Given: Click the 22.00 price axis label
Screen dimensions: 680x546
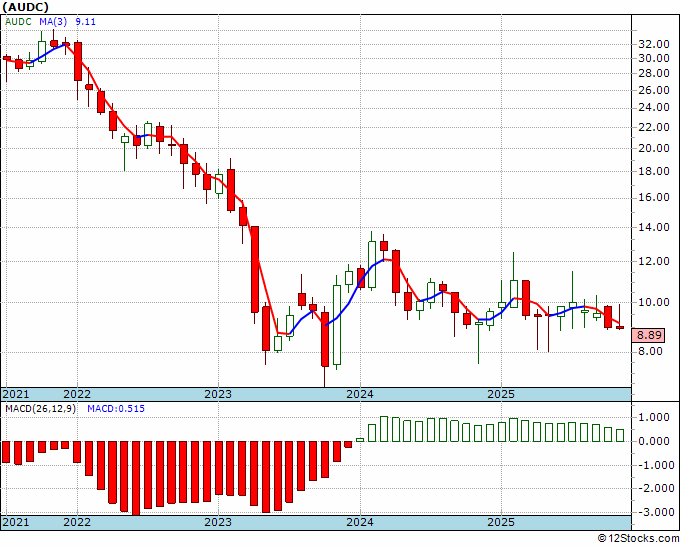Looking at the screenshot, I should (x=654, y=128).
